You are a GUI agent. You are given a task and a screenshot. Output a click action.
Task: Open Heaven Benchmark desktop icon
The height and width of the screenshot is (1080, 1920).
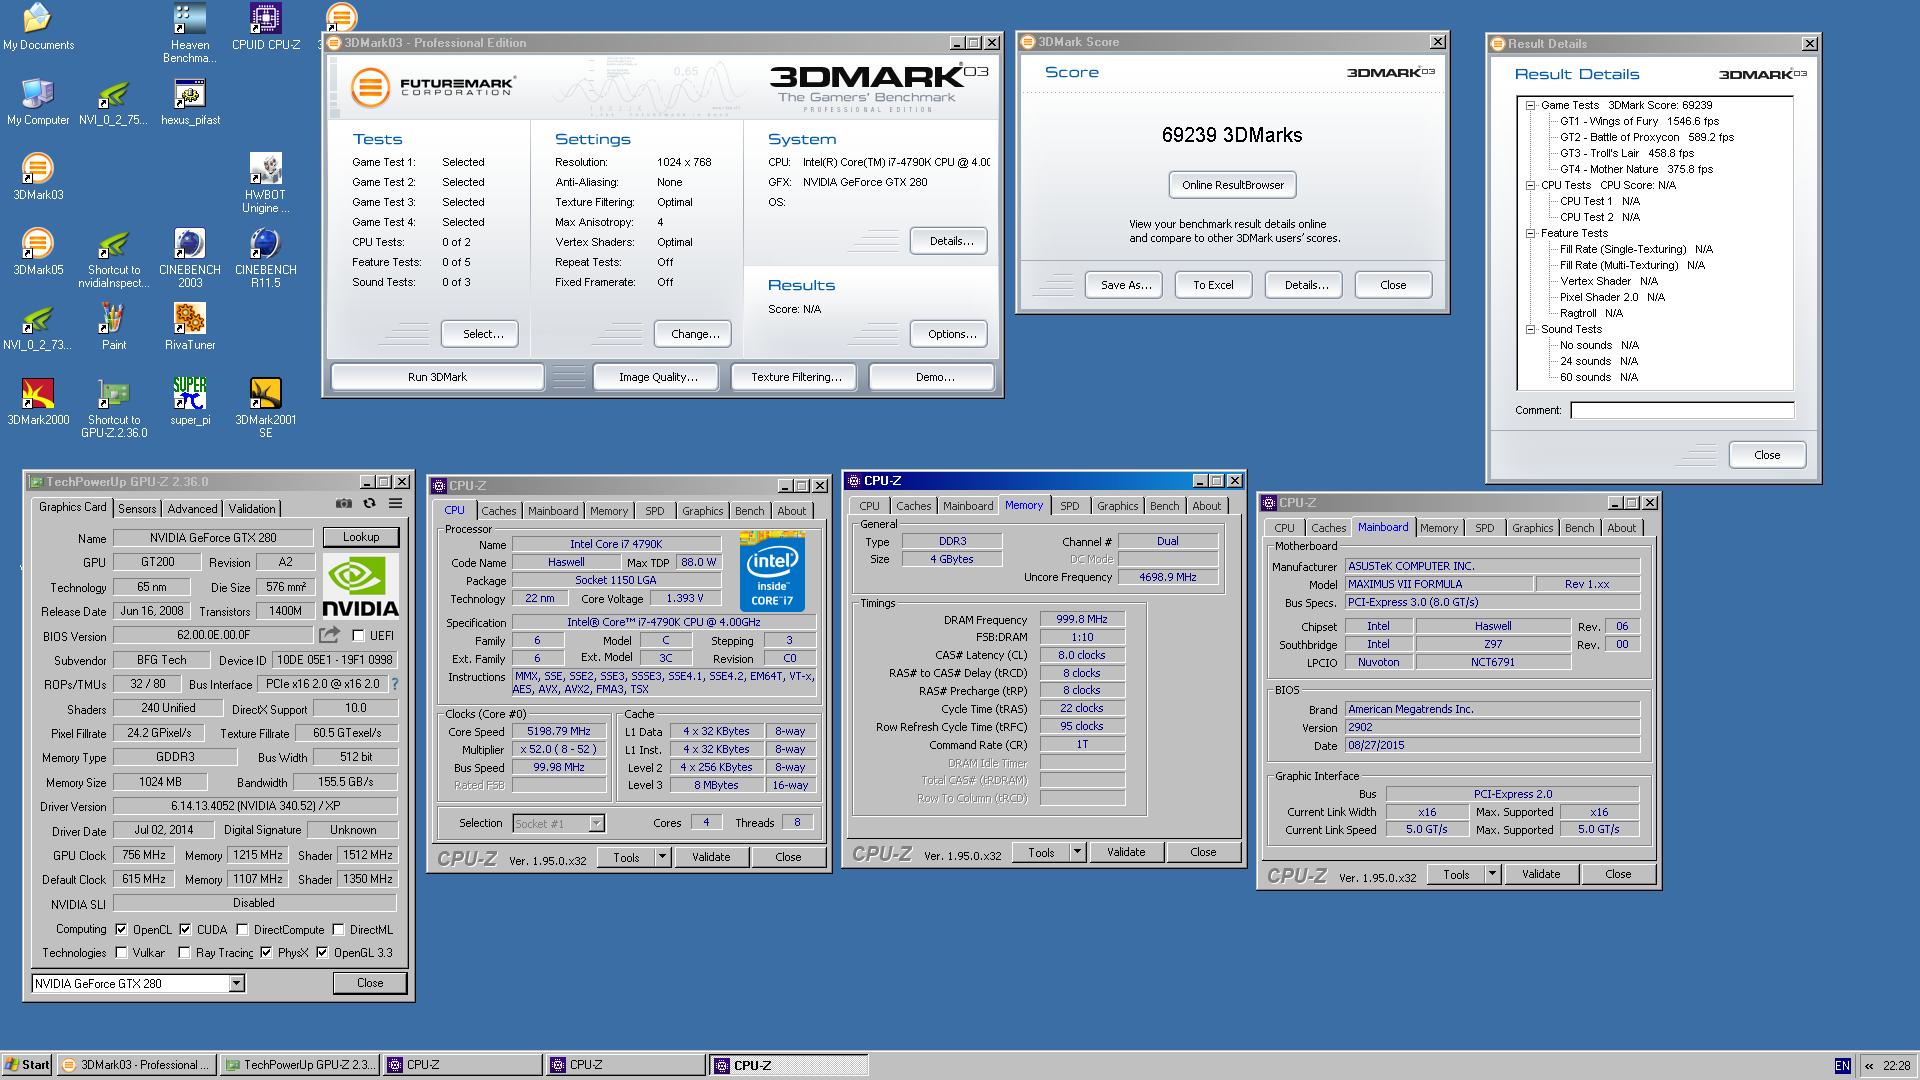click(x=189, y=33)
